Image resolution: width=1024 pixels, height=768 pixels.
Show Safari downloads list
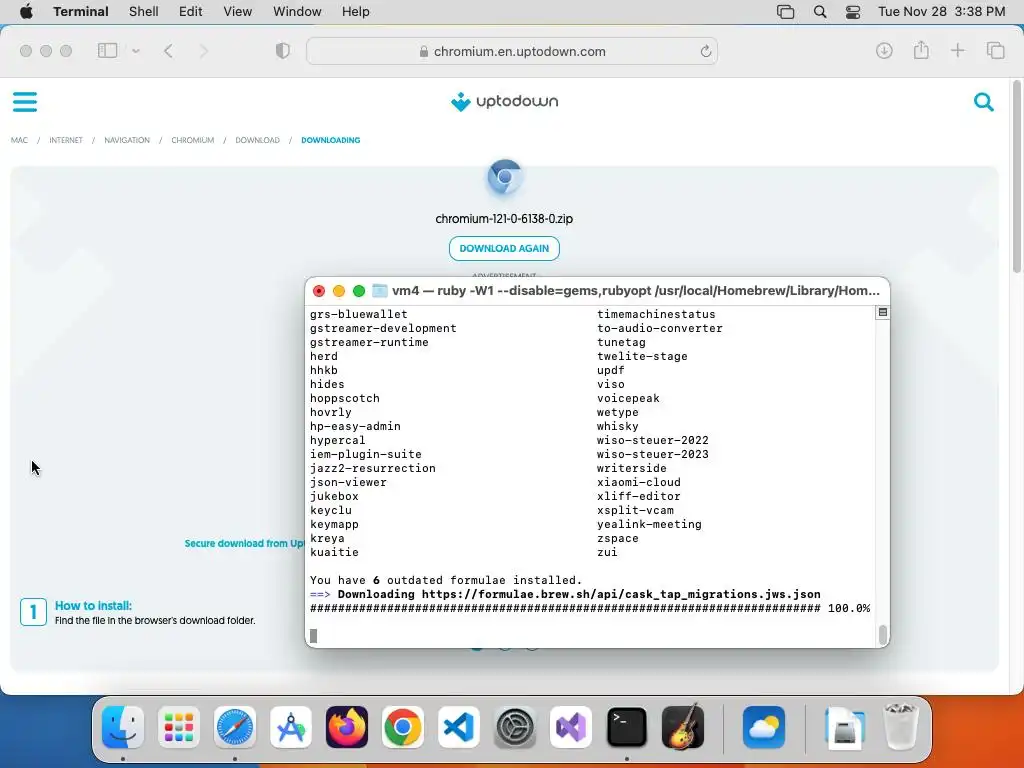coord(884,50)
